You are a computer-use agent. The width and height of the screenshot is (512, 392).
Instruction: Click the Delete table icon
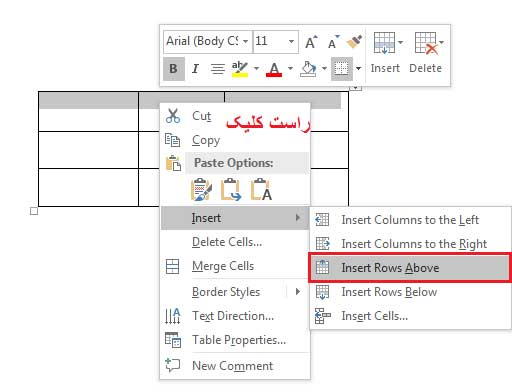pyautogui.click(x=426, y=43)
